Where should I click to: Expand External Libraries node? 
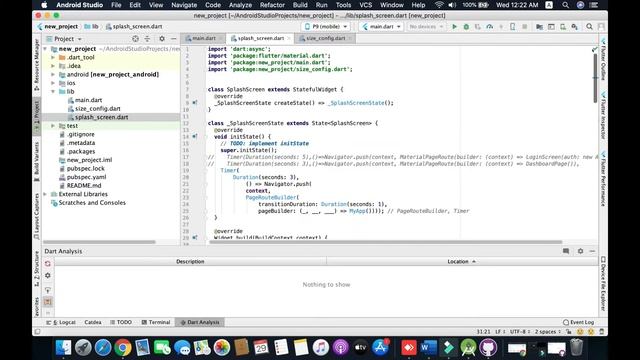coord(45,194)
